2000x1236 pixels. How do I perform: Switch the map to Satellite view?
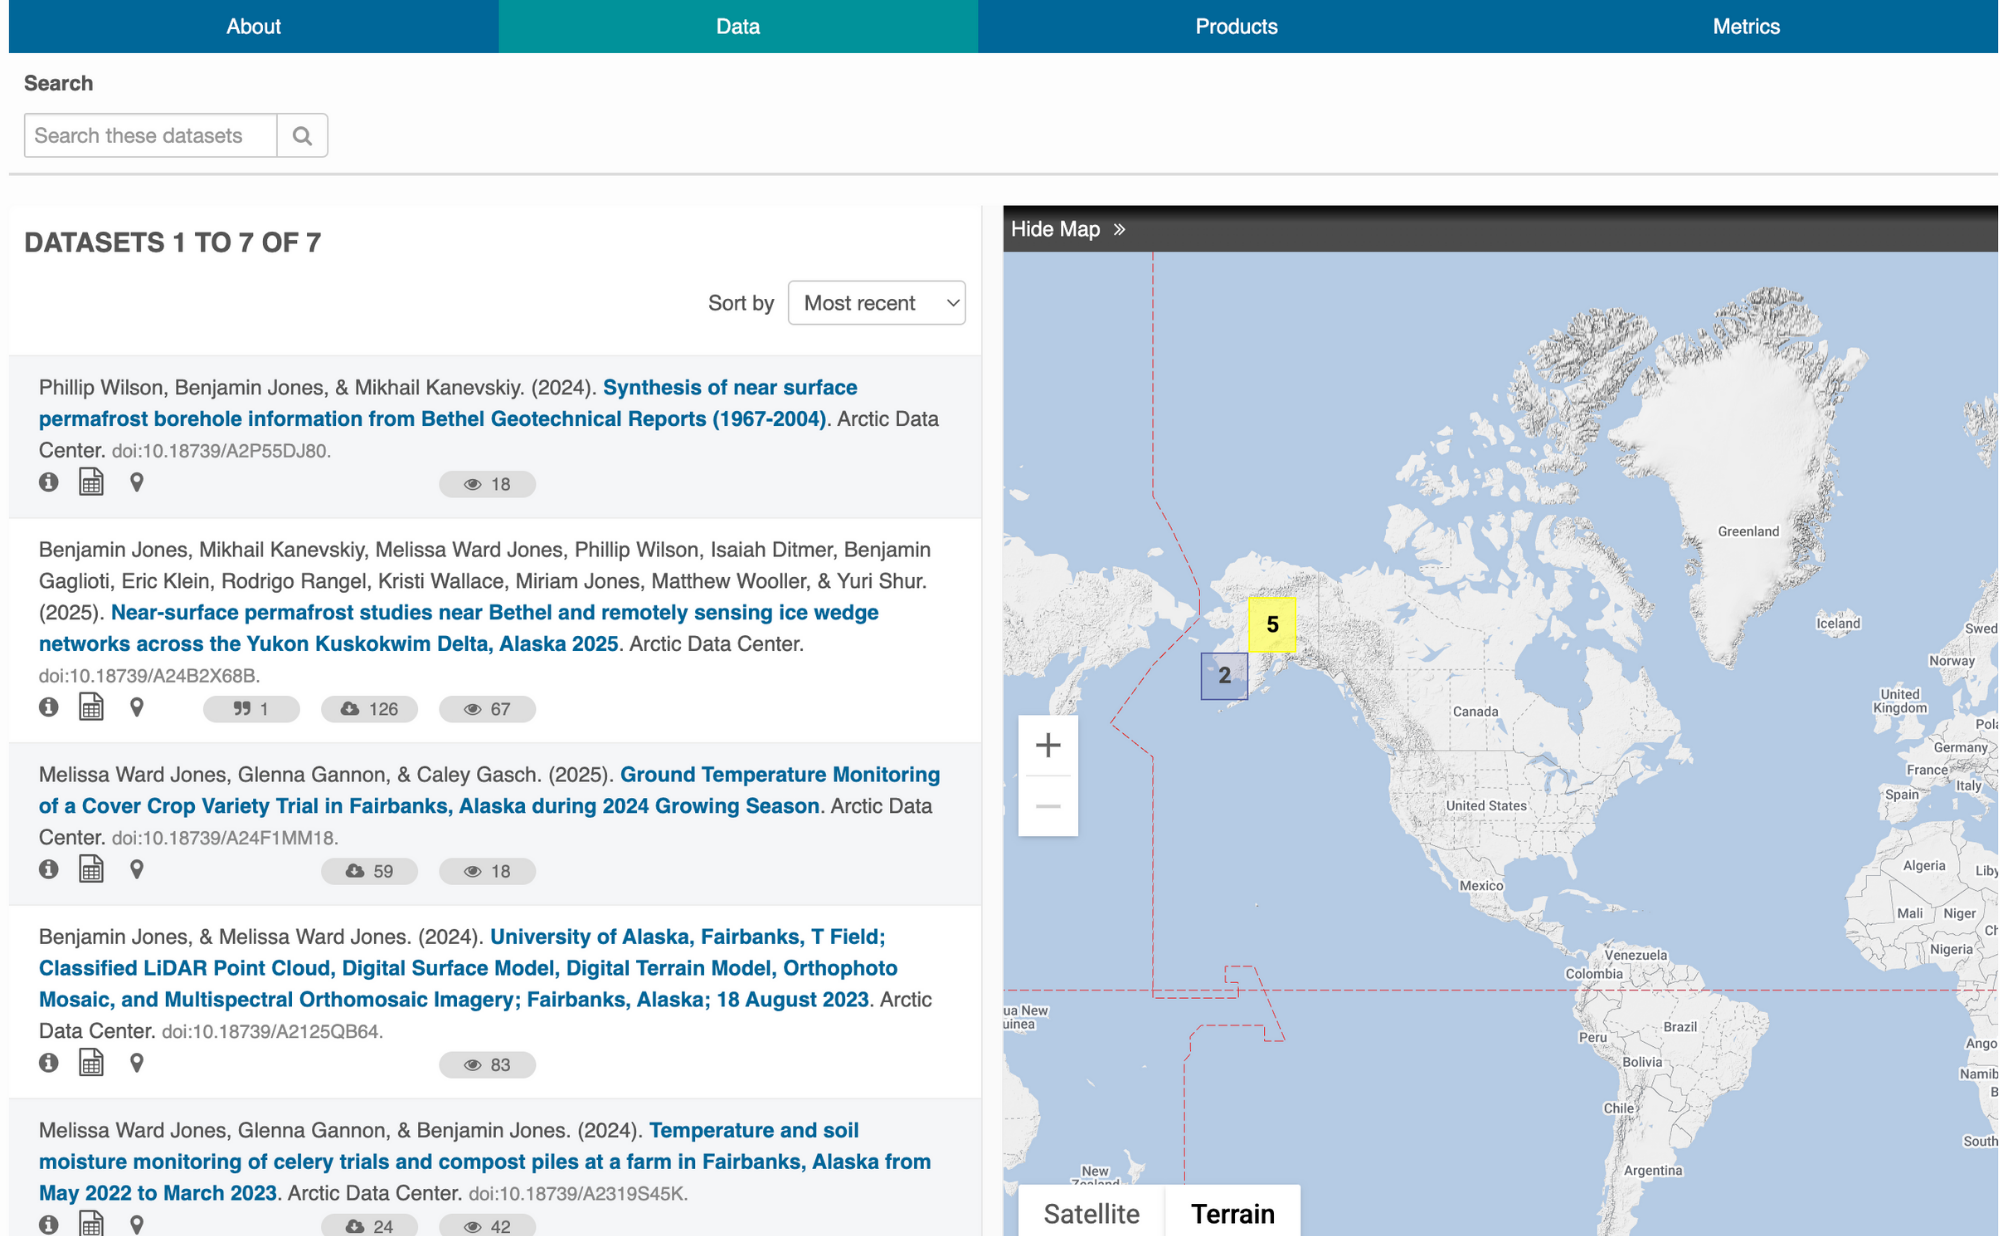(1091, 1213)
